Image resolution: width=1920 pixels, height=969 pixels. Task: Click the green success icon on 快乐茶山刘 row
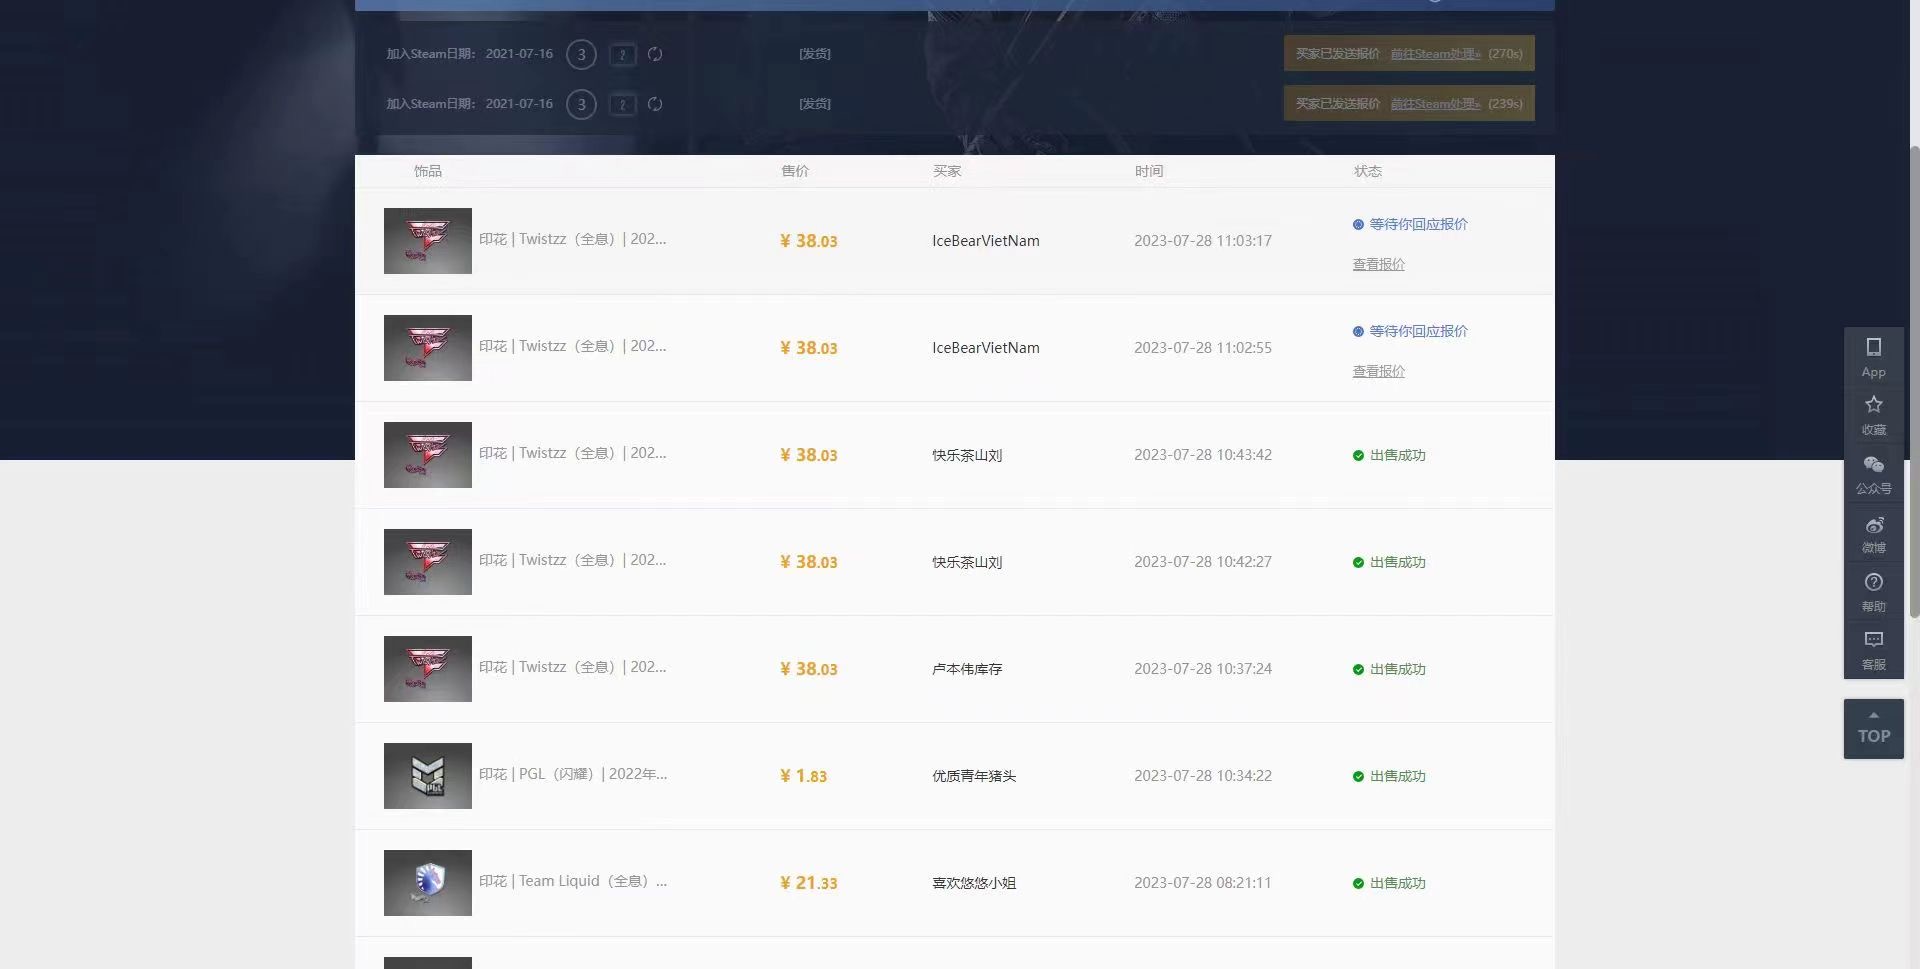pos(1358,455)
